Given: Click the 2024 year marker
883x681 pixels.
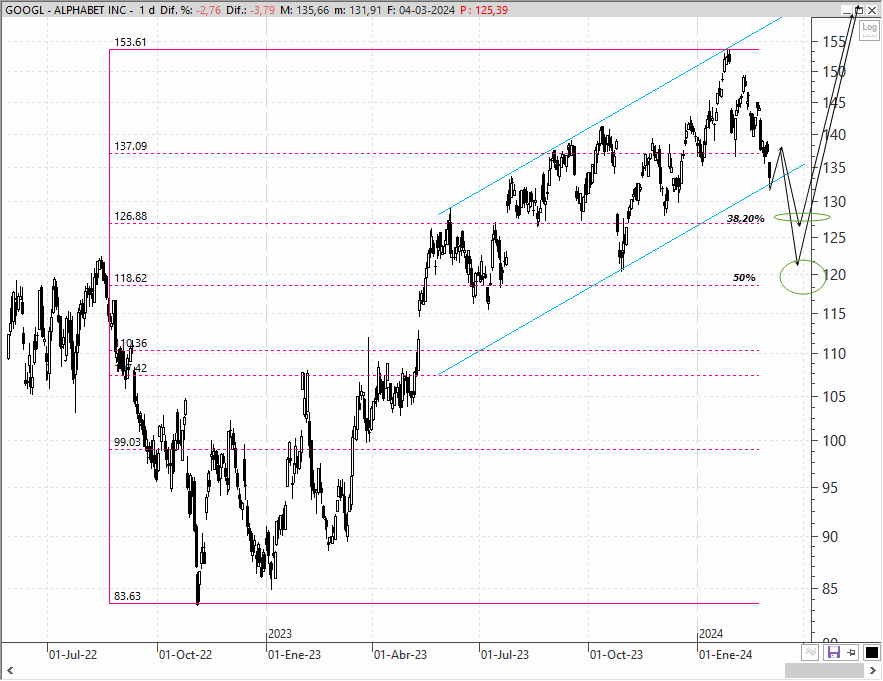Looking at the screenshot, I should (x=711, y=634).
